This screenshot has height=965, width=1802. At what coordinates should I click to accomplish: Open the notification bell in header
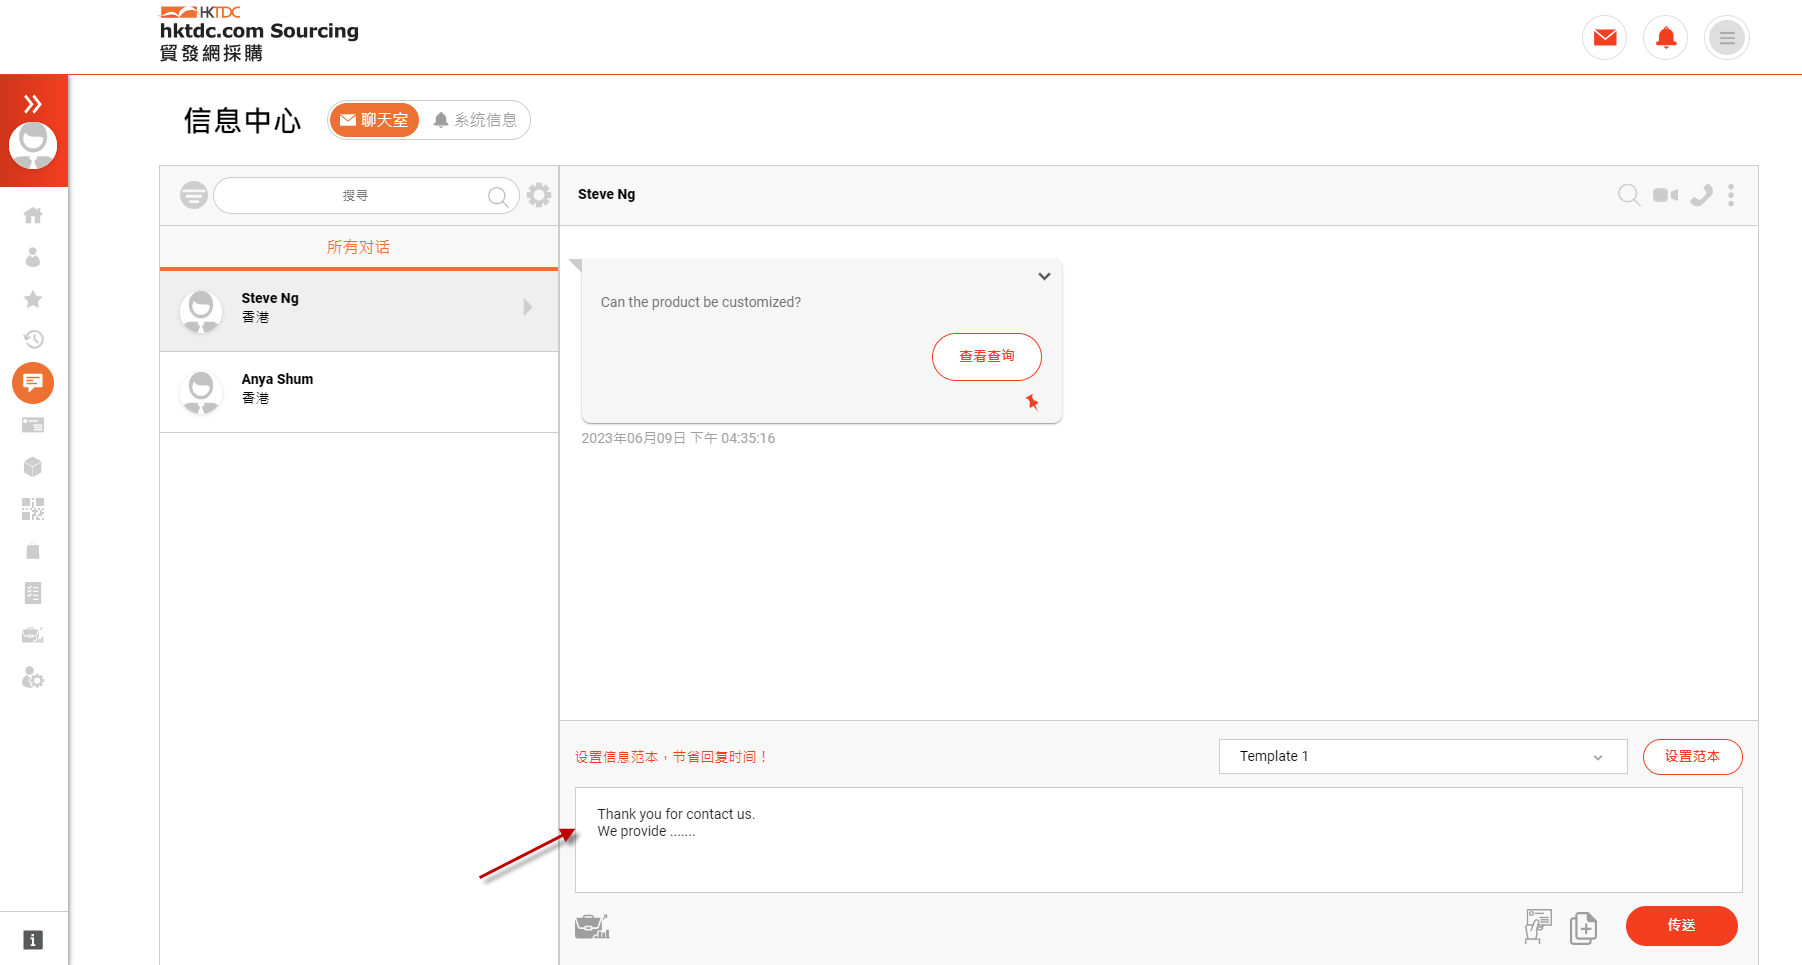pyautogui.click(x=1666, y=38)
